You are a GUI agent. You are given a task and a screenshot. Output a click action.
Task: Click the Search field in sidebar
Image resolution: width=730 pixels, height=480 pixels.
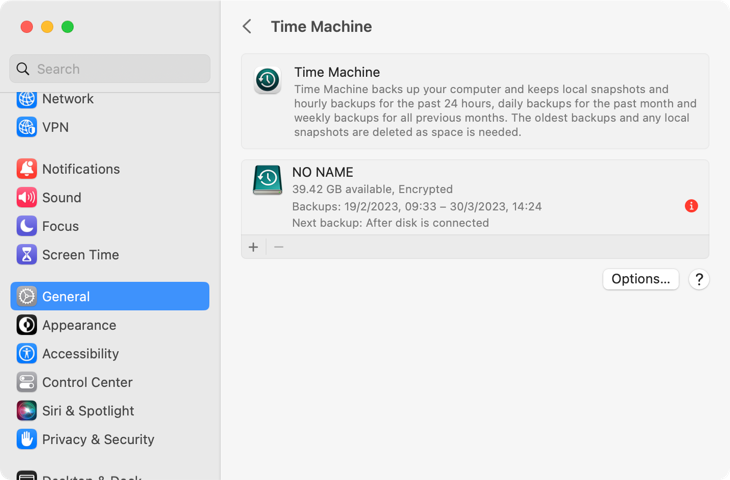coord(110,69)
